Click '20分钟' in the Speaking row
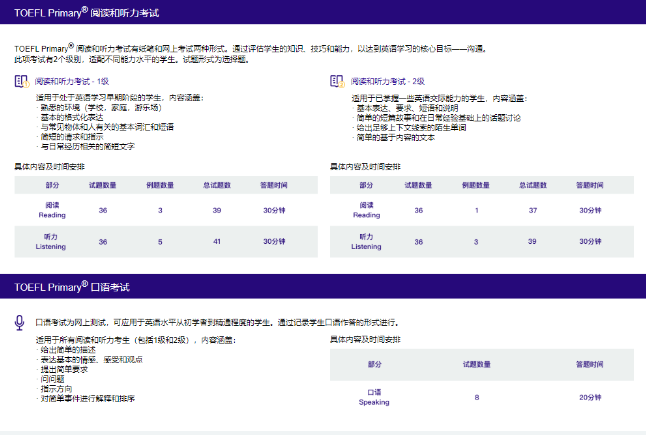The width and height of the screenshot is (646, 435). (x=590, y=398)
